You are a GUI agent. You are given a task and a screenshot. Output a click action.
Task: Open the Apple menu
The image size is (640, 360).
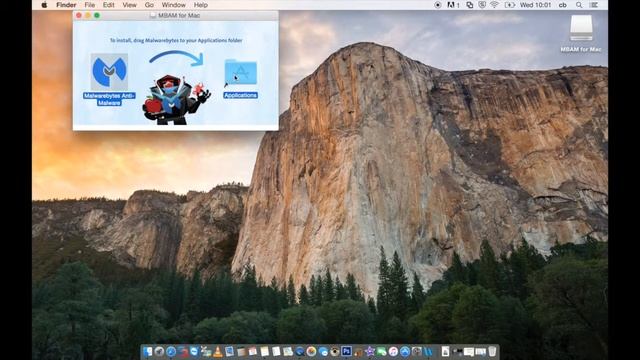click(x=44, y=5)
